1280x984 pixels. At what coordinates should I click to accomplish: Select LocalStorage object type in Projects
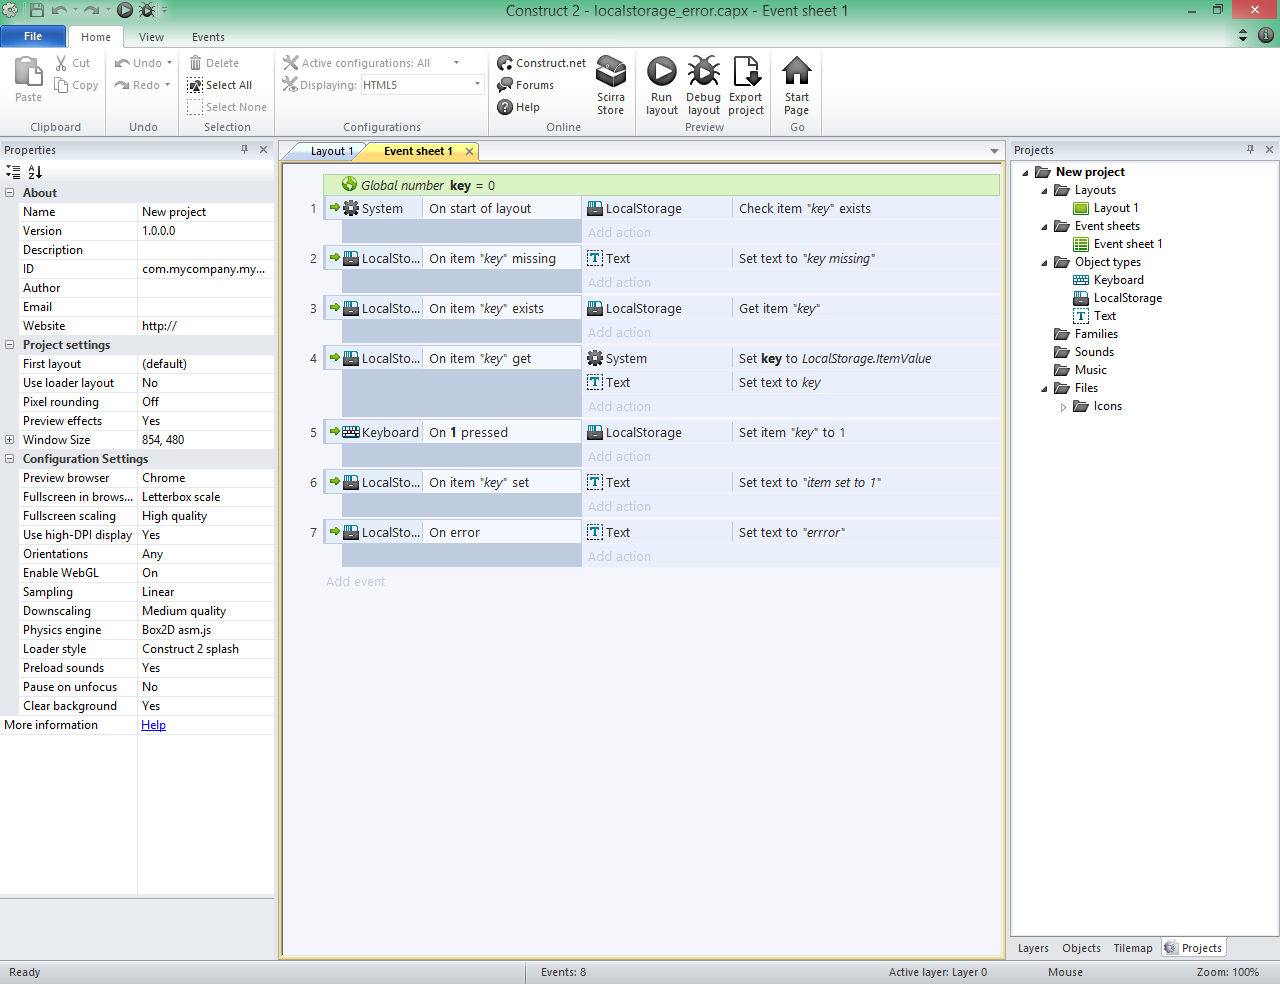tap(1117, 298)
